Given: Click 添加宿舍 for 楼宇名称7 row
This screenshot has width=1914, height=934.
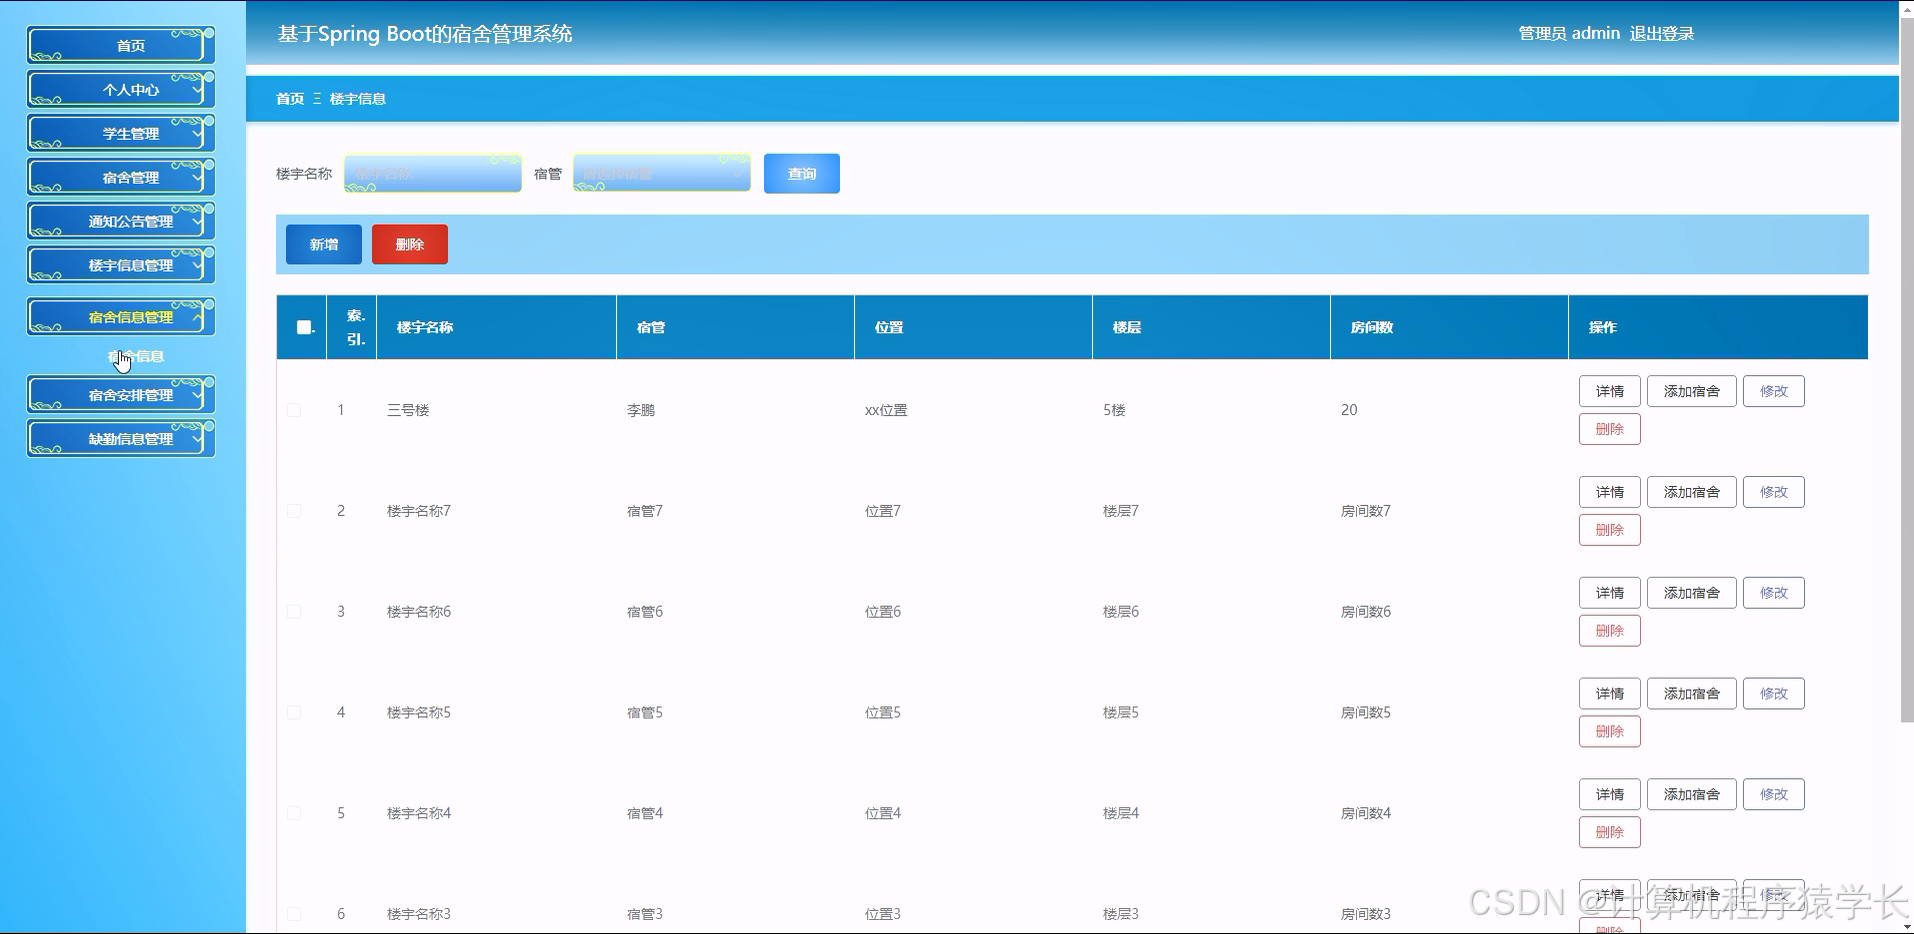Looking at the screenshot, I should (x=1692, y=492).
